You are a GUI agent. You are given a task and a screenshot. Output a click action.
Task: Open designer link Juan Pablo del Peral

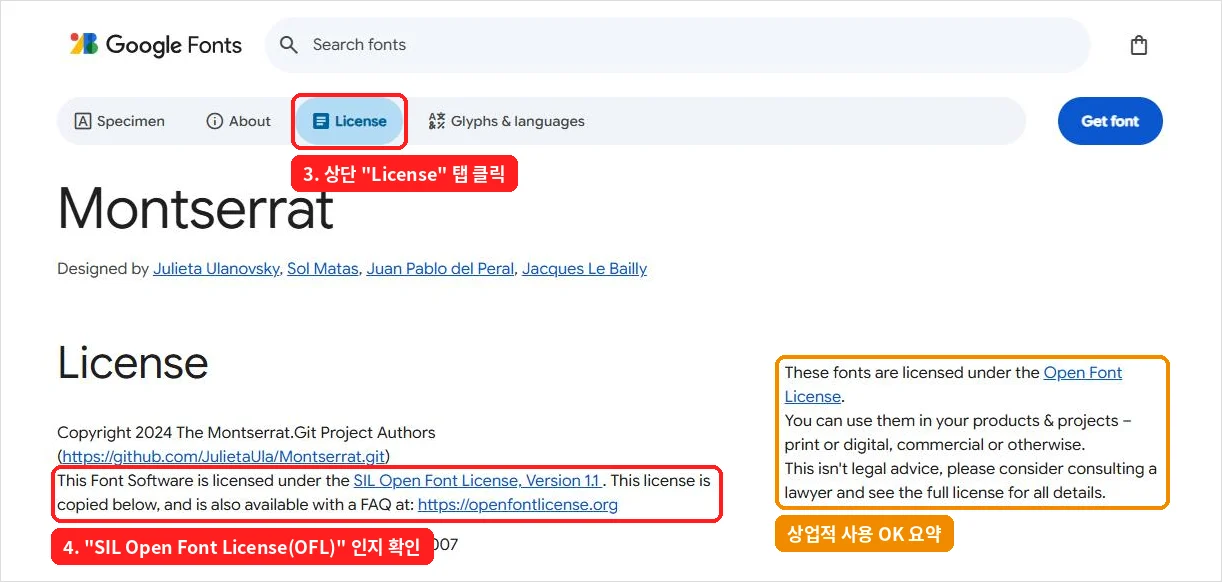pyautogui.click(x=440, y=269)
